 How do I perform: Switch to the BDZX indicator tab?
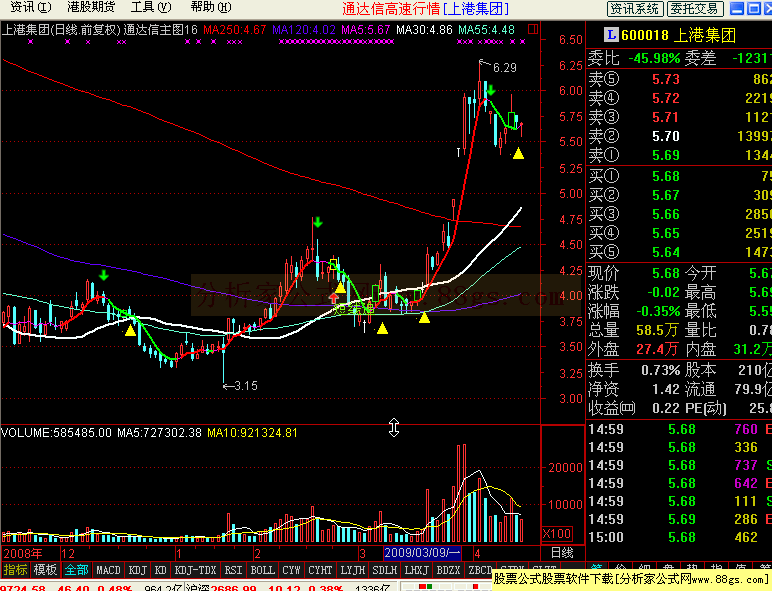pyautogui.click(x=449, y=570)
